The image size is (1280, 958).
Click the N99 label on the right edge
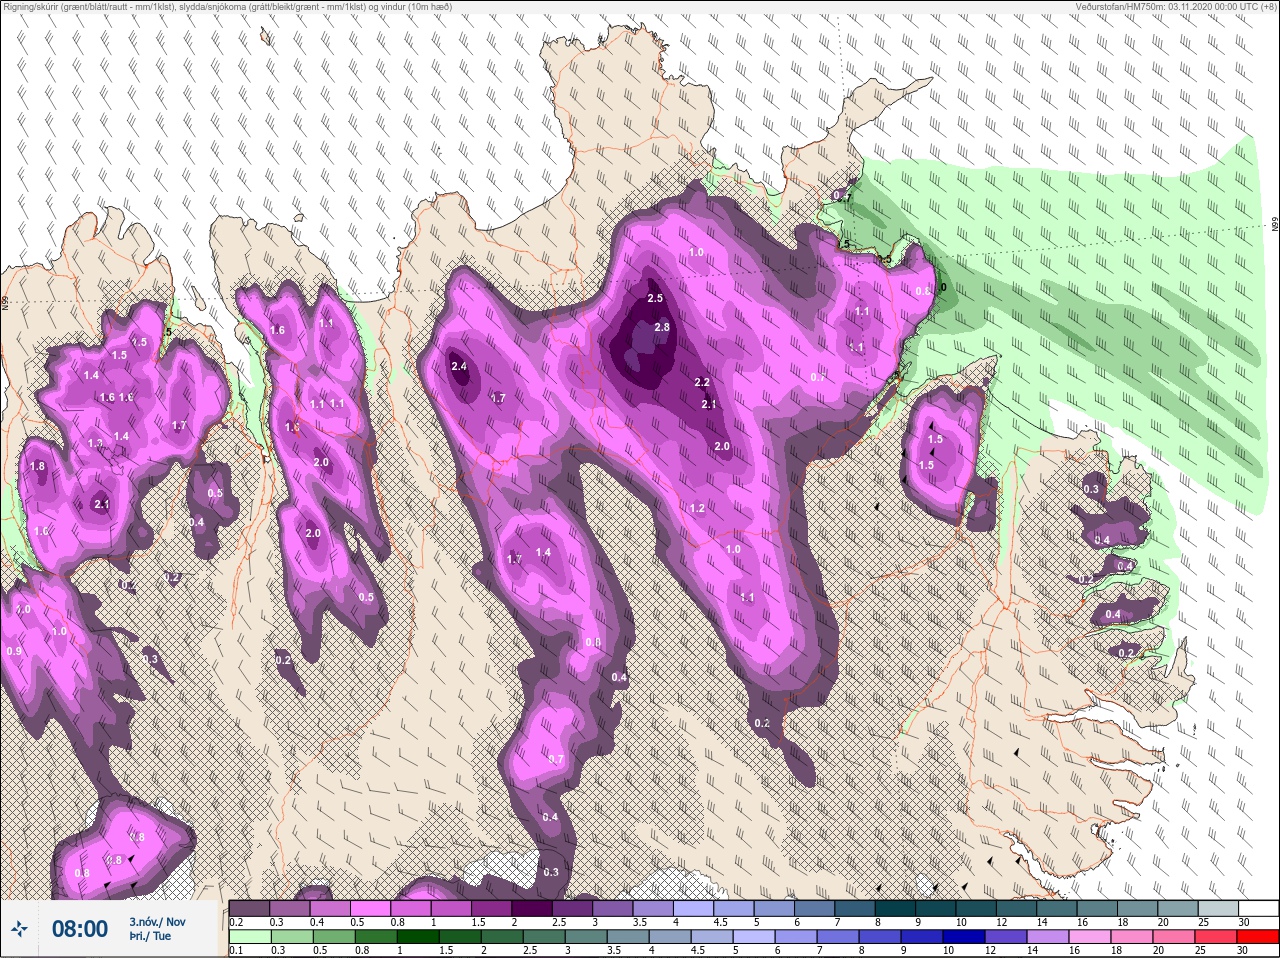click(1275, 225)
